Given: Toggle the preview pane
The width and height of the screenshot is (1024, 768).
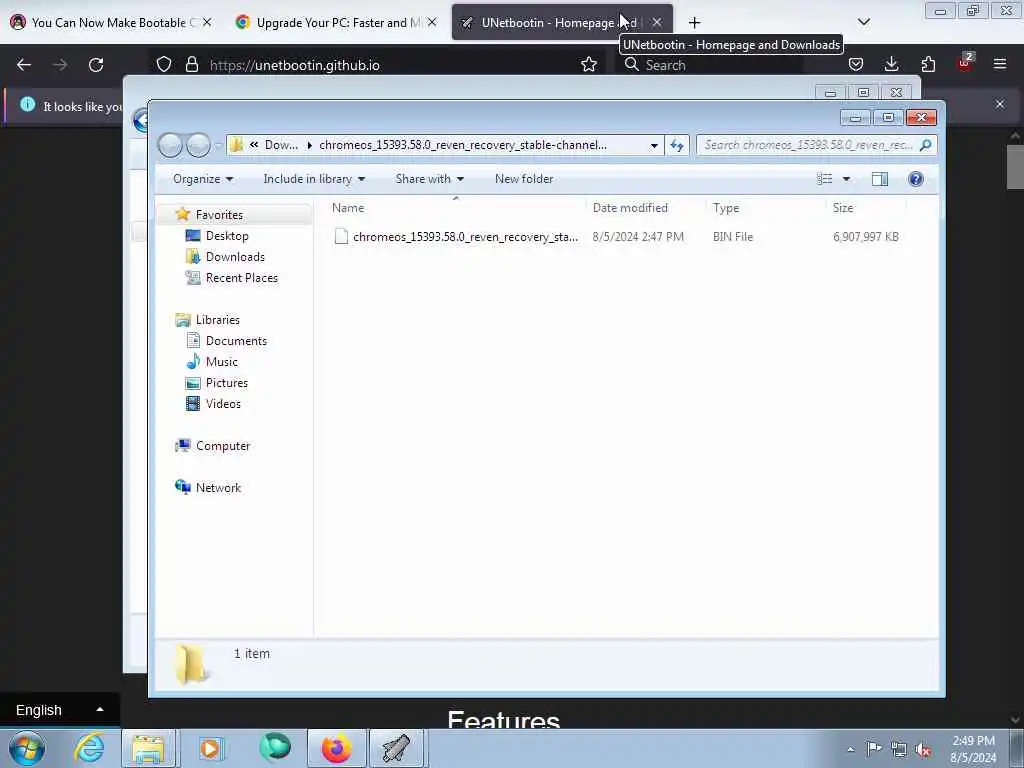Looking at the screenshot, I should pos(880,179).
